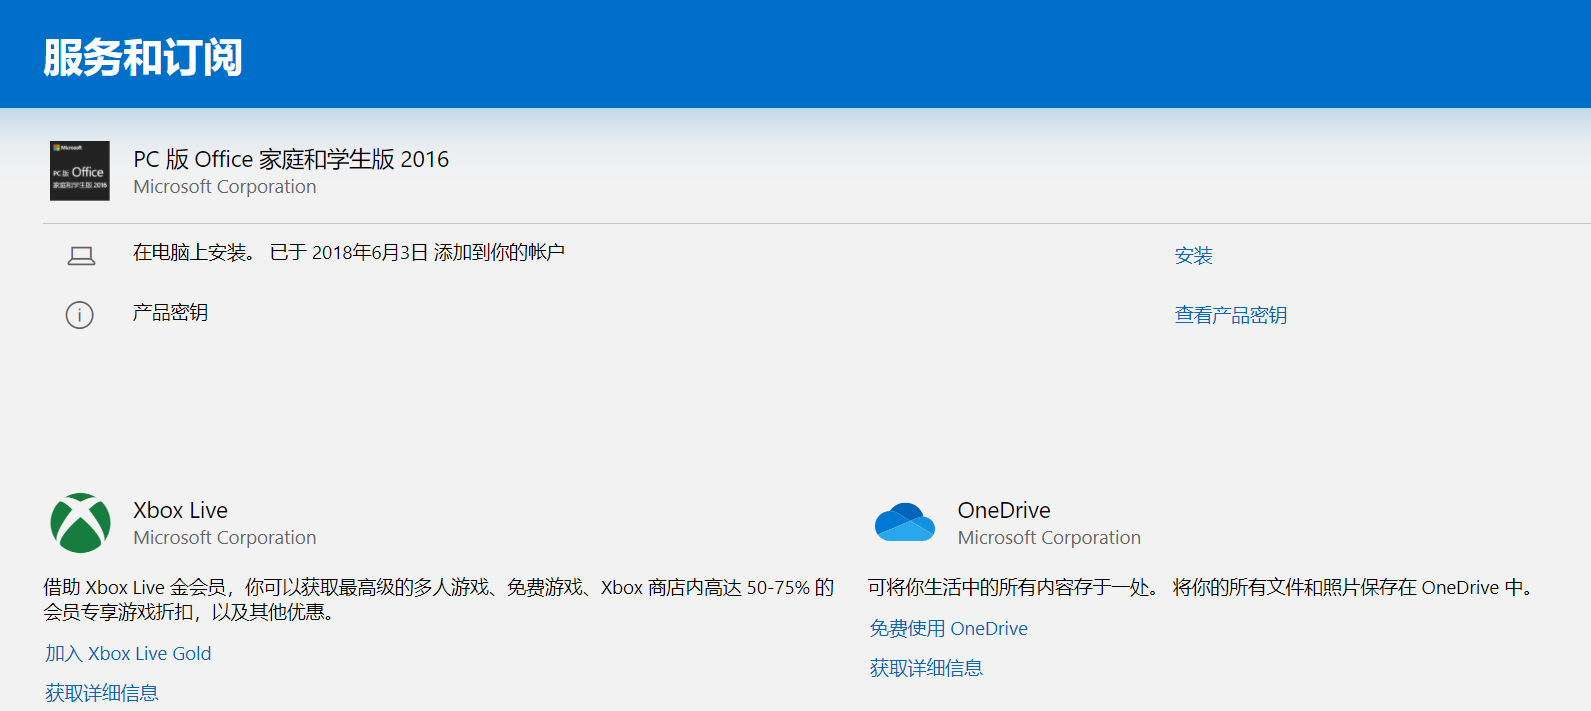Click the 安装 link

pos(1193,256)
